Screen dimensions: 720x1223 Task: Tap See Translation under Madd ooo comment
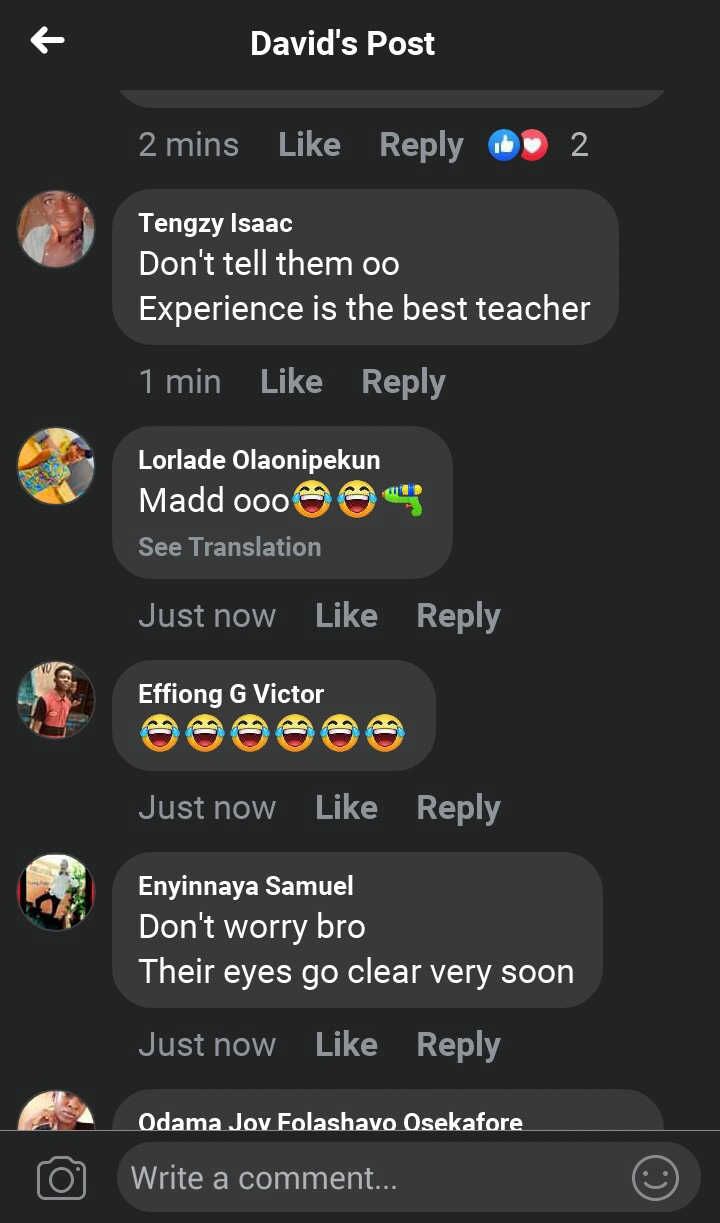[x=229, y=547]
